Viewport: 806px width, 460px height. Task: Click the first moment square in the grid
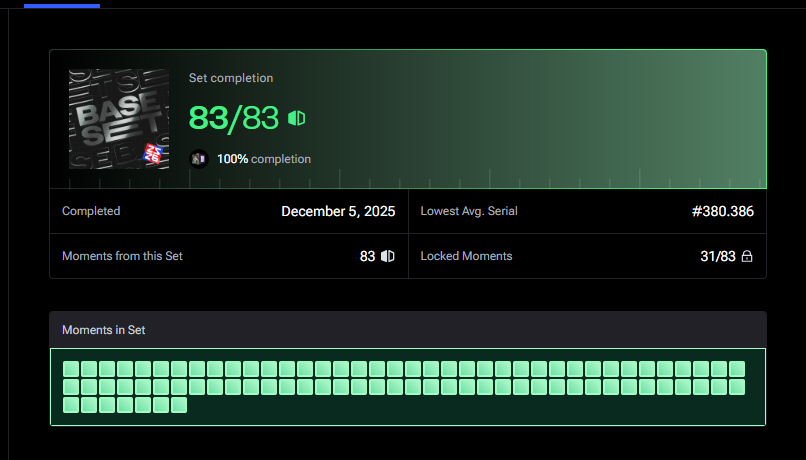(x=71, y=369)
